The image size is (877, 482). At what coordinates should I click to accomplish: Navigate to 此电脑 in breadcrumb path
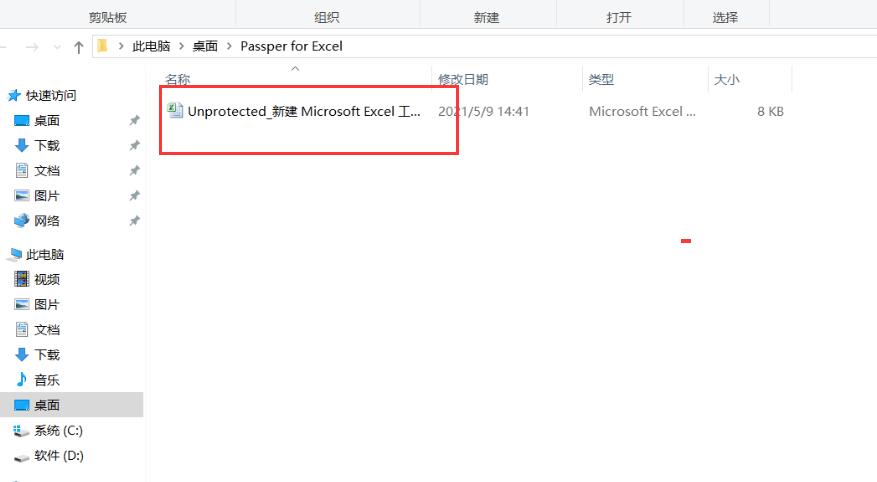point(151,46)
